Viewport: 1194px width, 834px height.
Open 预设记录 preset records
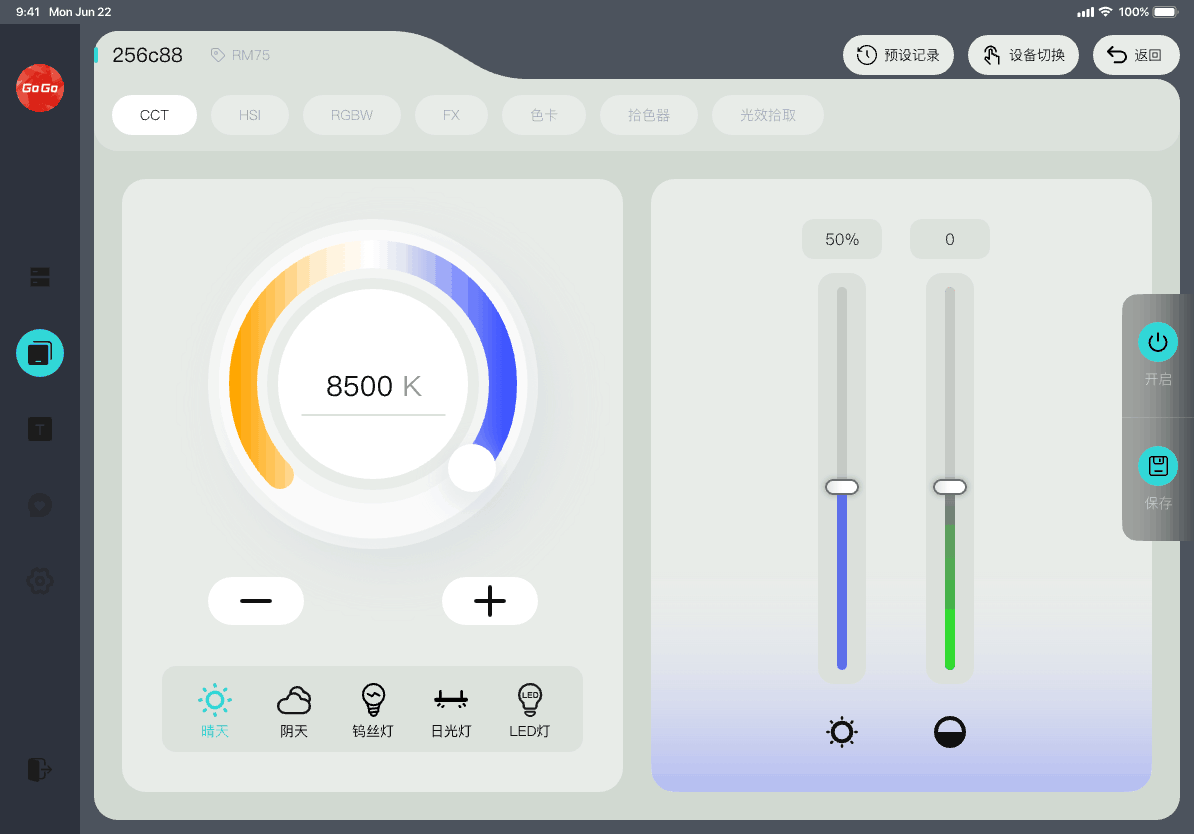[x=898, y=55]
